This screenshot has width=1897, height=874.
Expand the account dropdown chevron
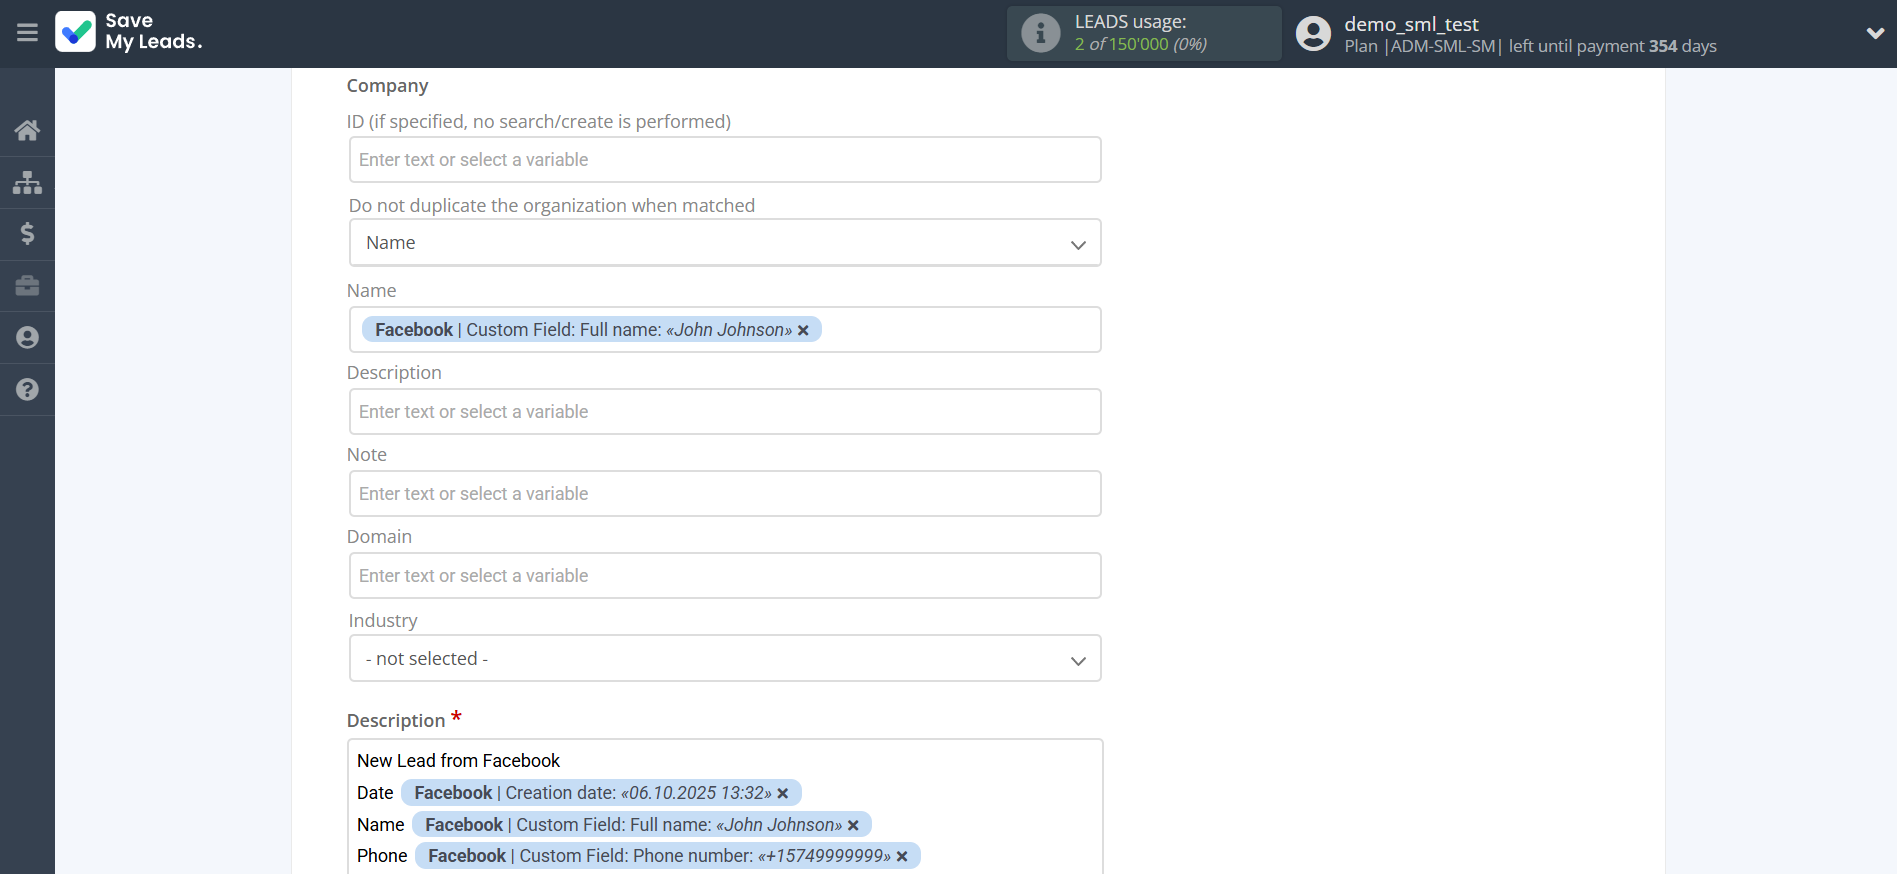(1874, 33)
